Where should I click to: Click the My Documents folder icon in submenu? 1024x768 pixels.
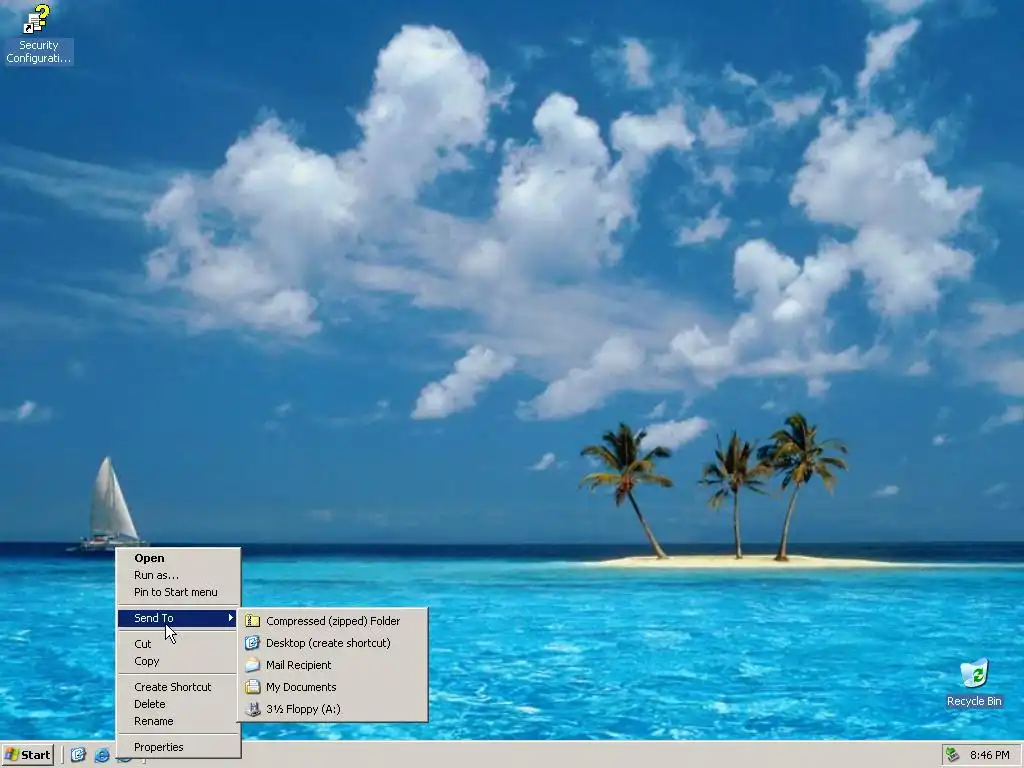tap(253, 687)
